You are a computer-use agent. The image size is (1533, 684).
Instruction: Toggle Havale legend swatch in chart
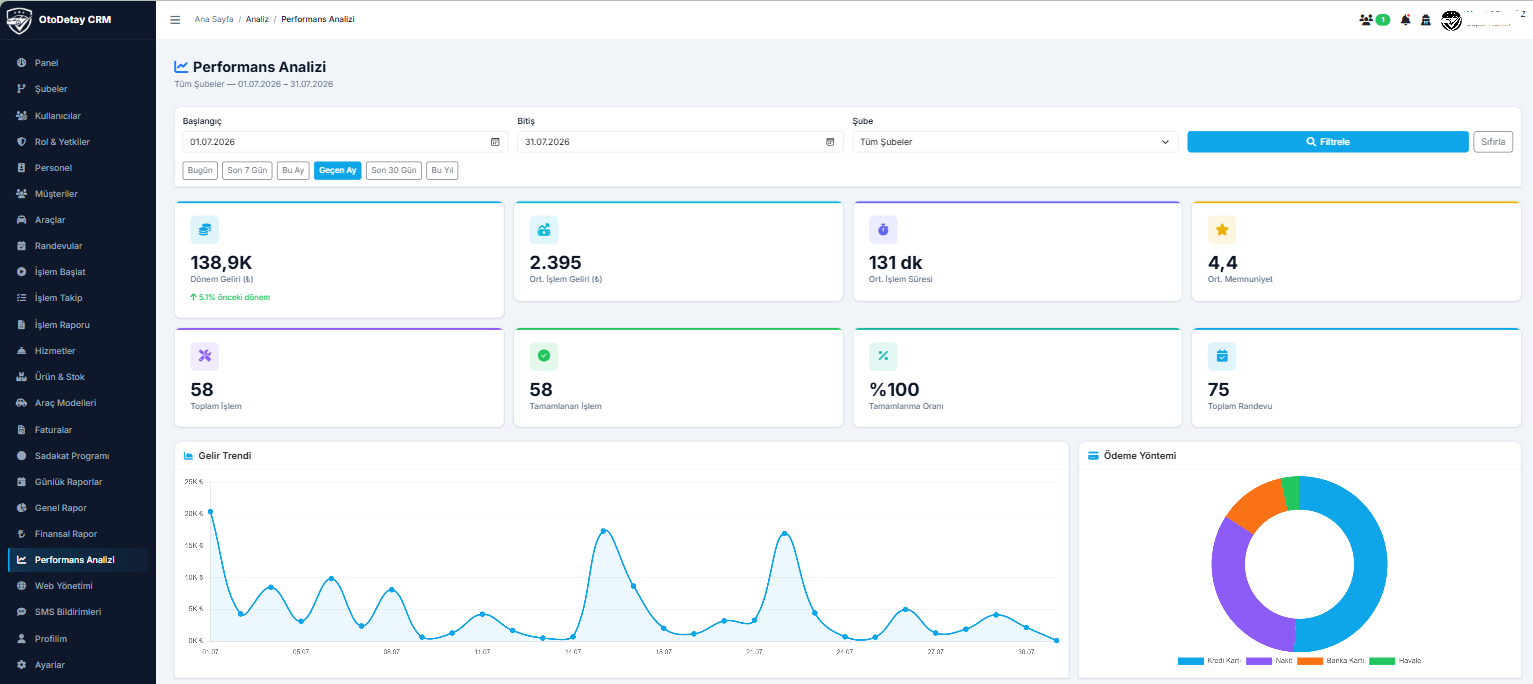[x=1382, y=661]
